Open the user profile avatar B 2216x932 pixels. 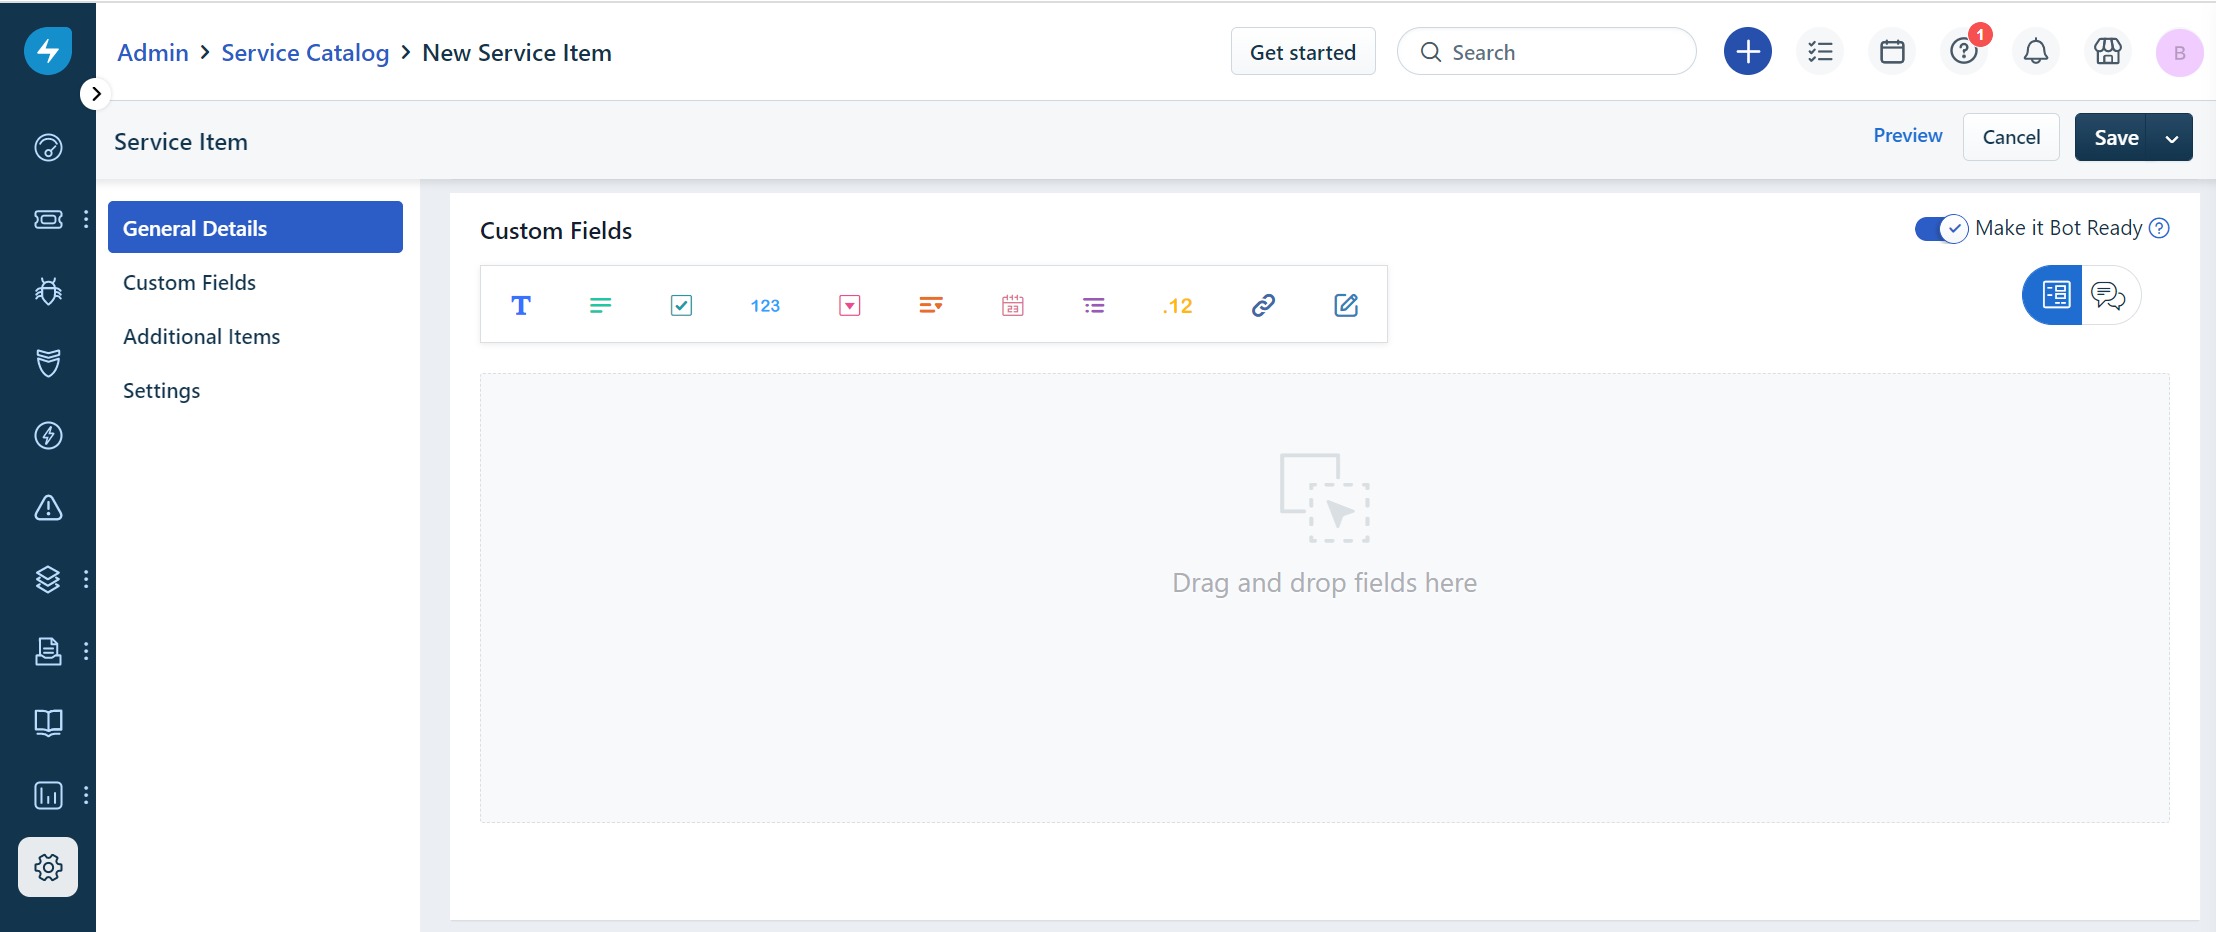click(2180, 53)
